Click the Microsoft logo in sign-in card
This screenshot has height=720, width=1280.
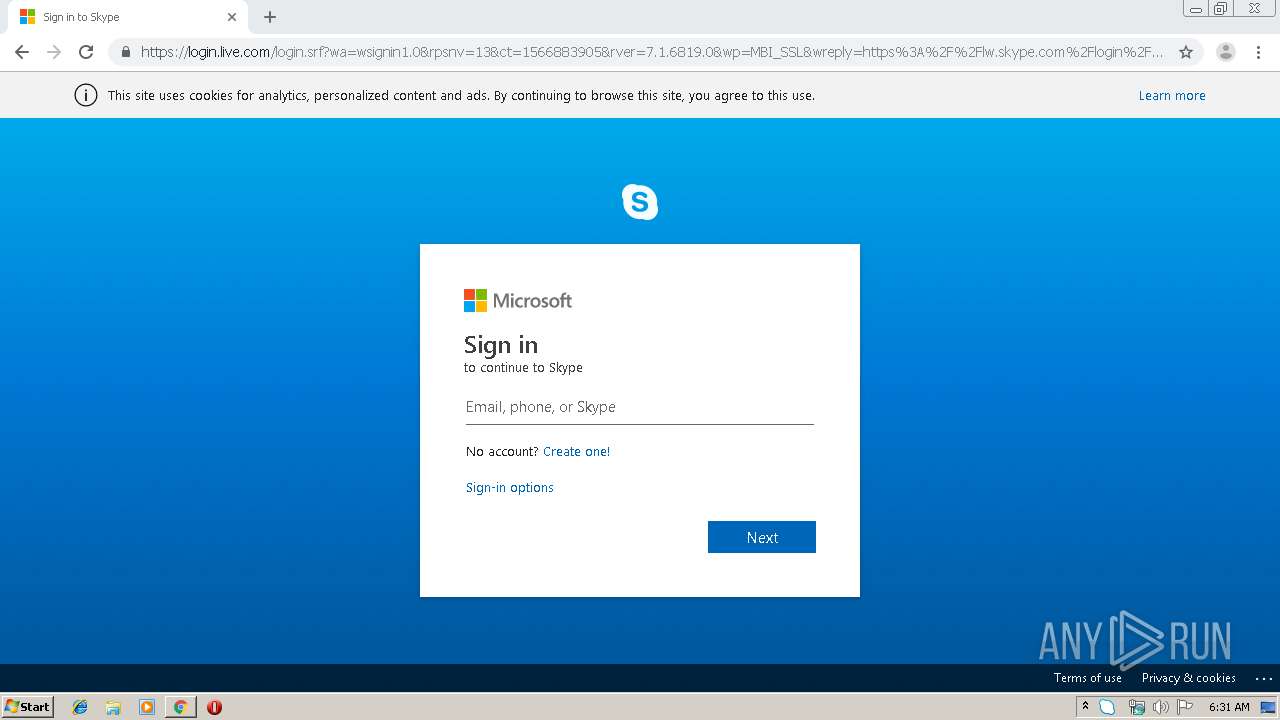[518, 300]
